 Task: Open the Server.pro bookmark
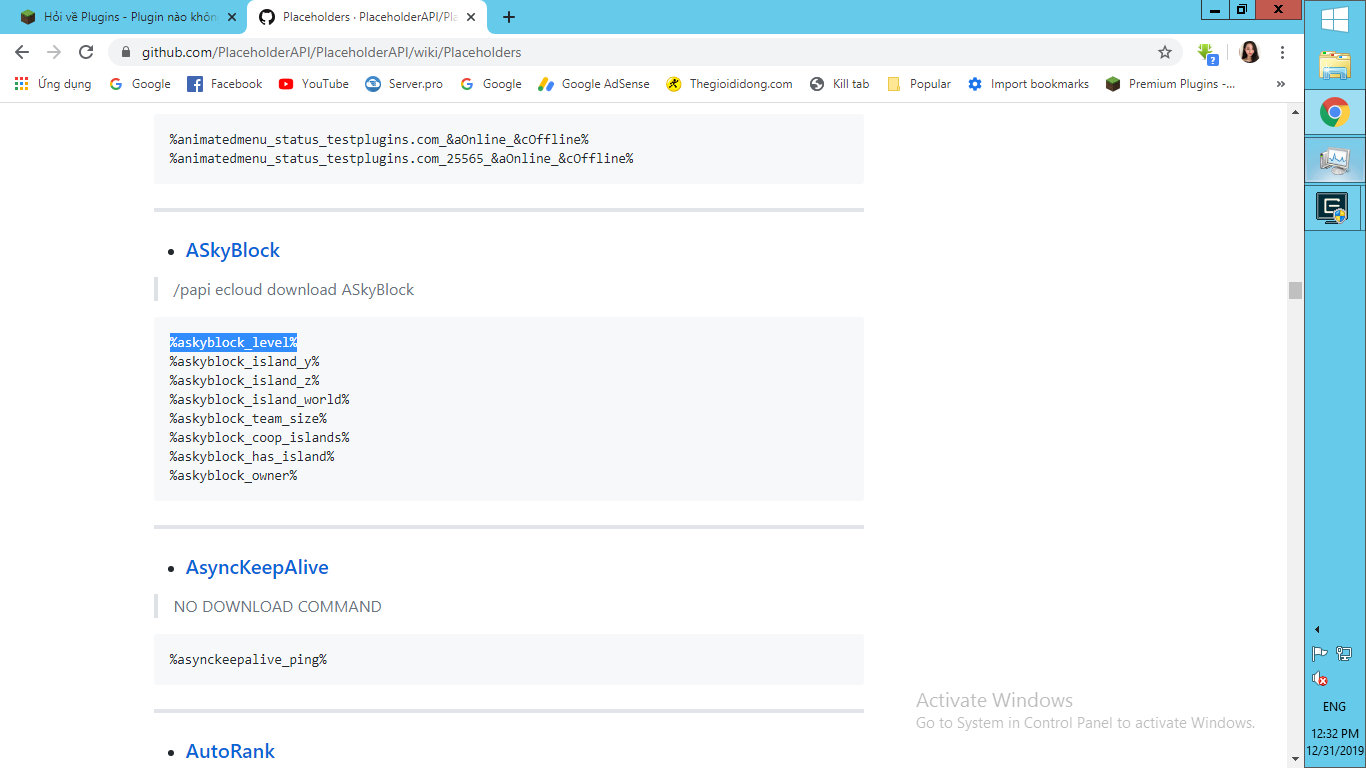[x=404, y=84]
